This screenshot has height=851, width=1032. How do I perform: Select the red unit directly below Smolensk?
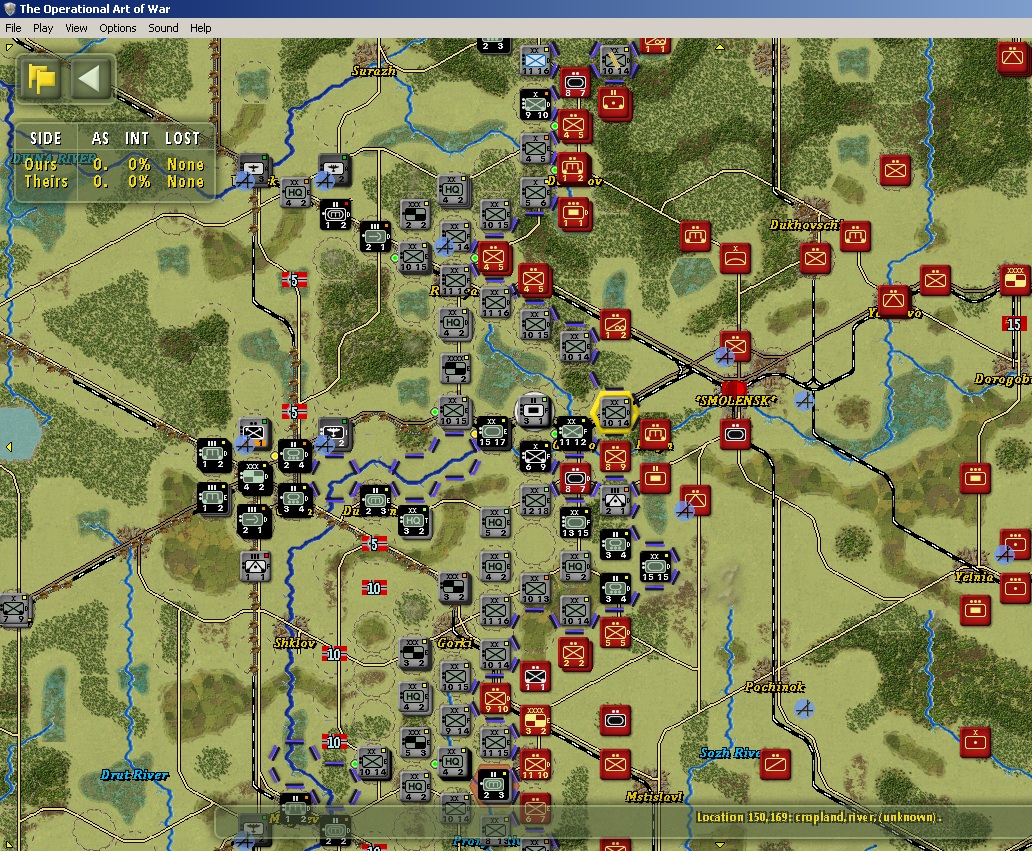[x=735, y=434]
